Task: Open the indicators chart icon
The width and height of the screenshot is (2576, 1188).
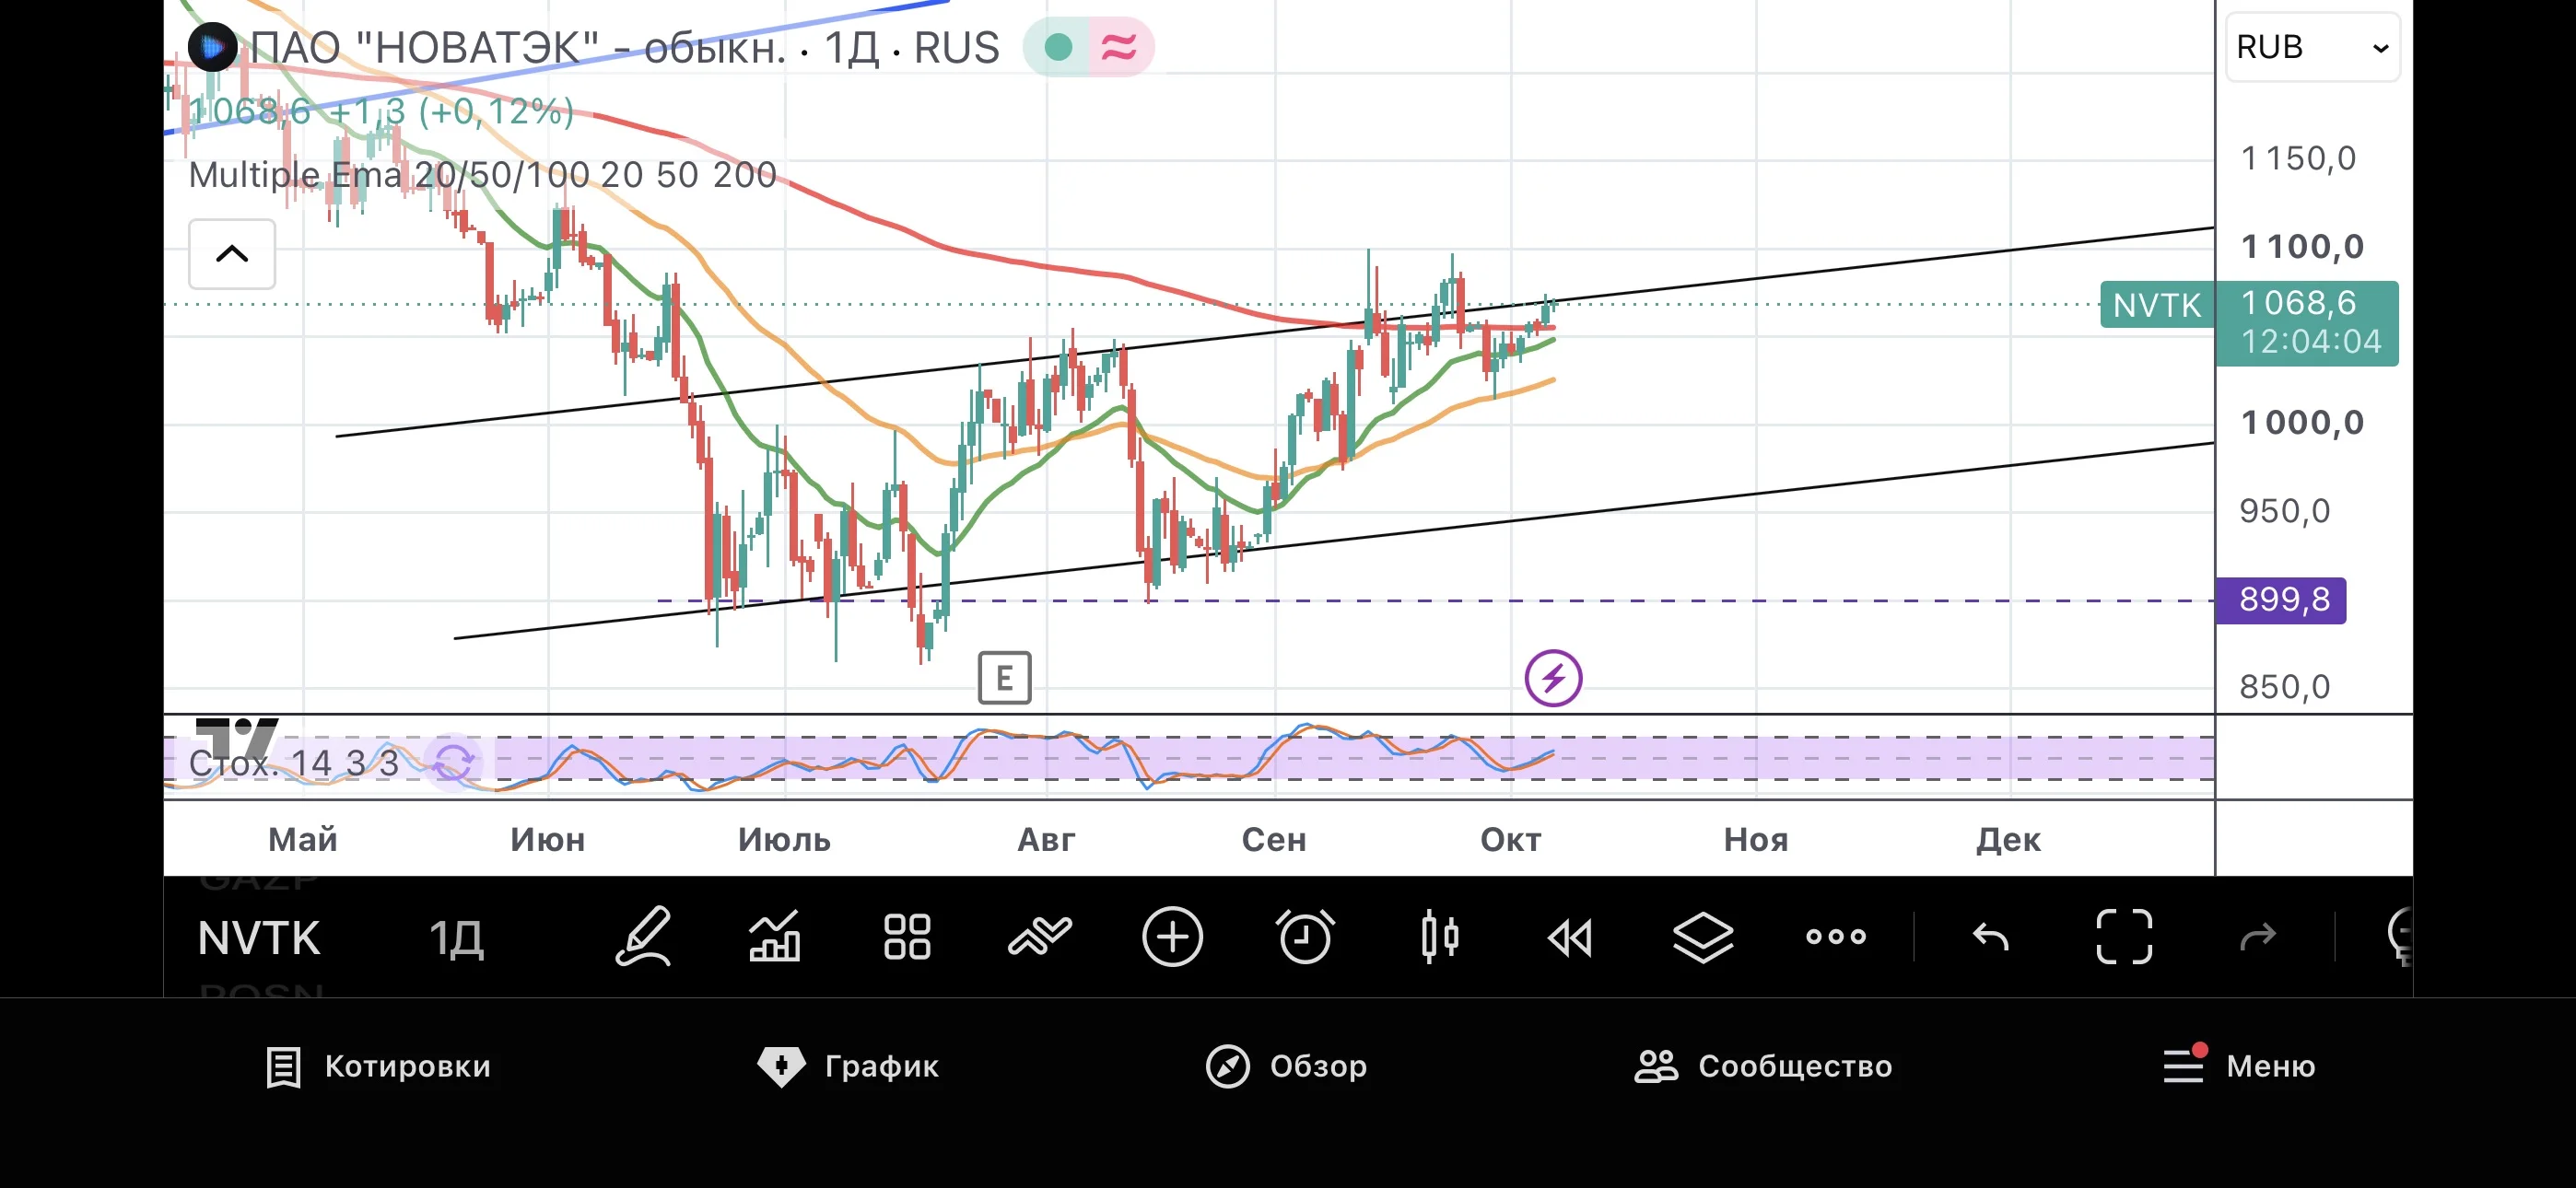Action: pos(775,936)
